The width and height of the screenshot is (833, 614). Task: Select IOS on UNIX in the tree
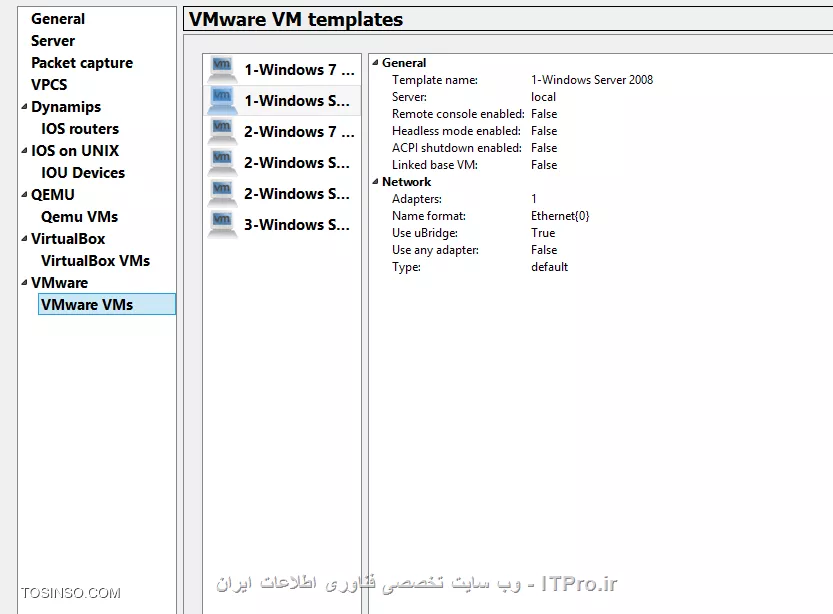pos(75,151)
